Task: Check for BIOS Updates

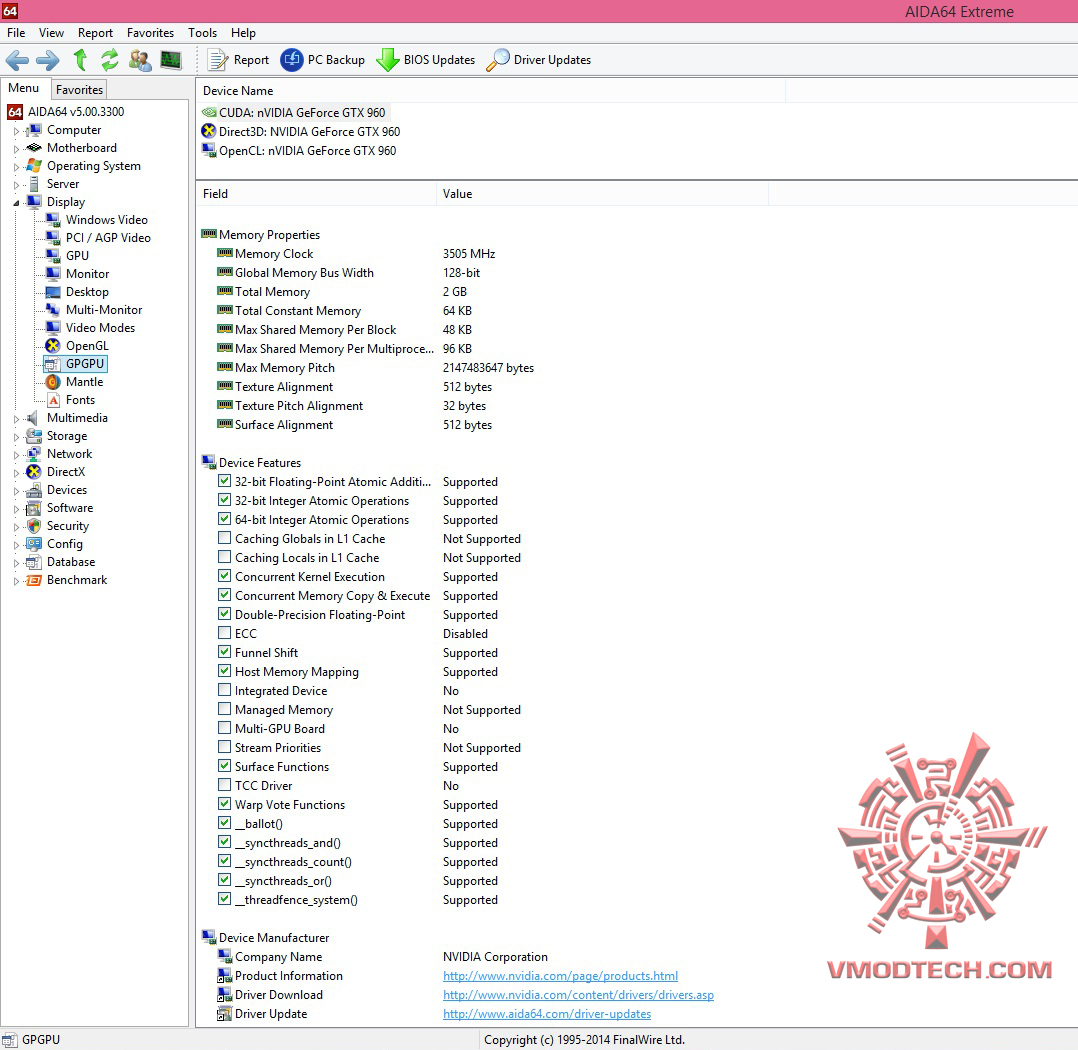Action: [x=426, y=61]
